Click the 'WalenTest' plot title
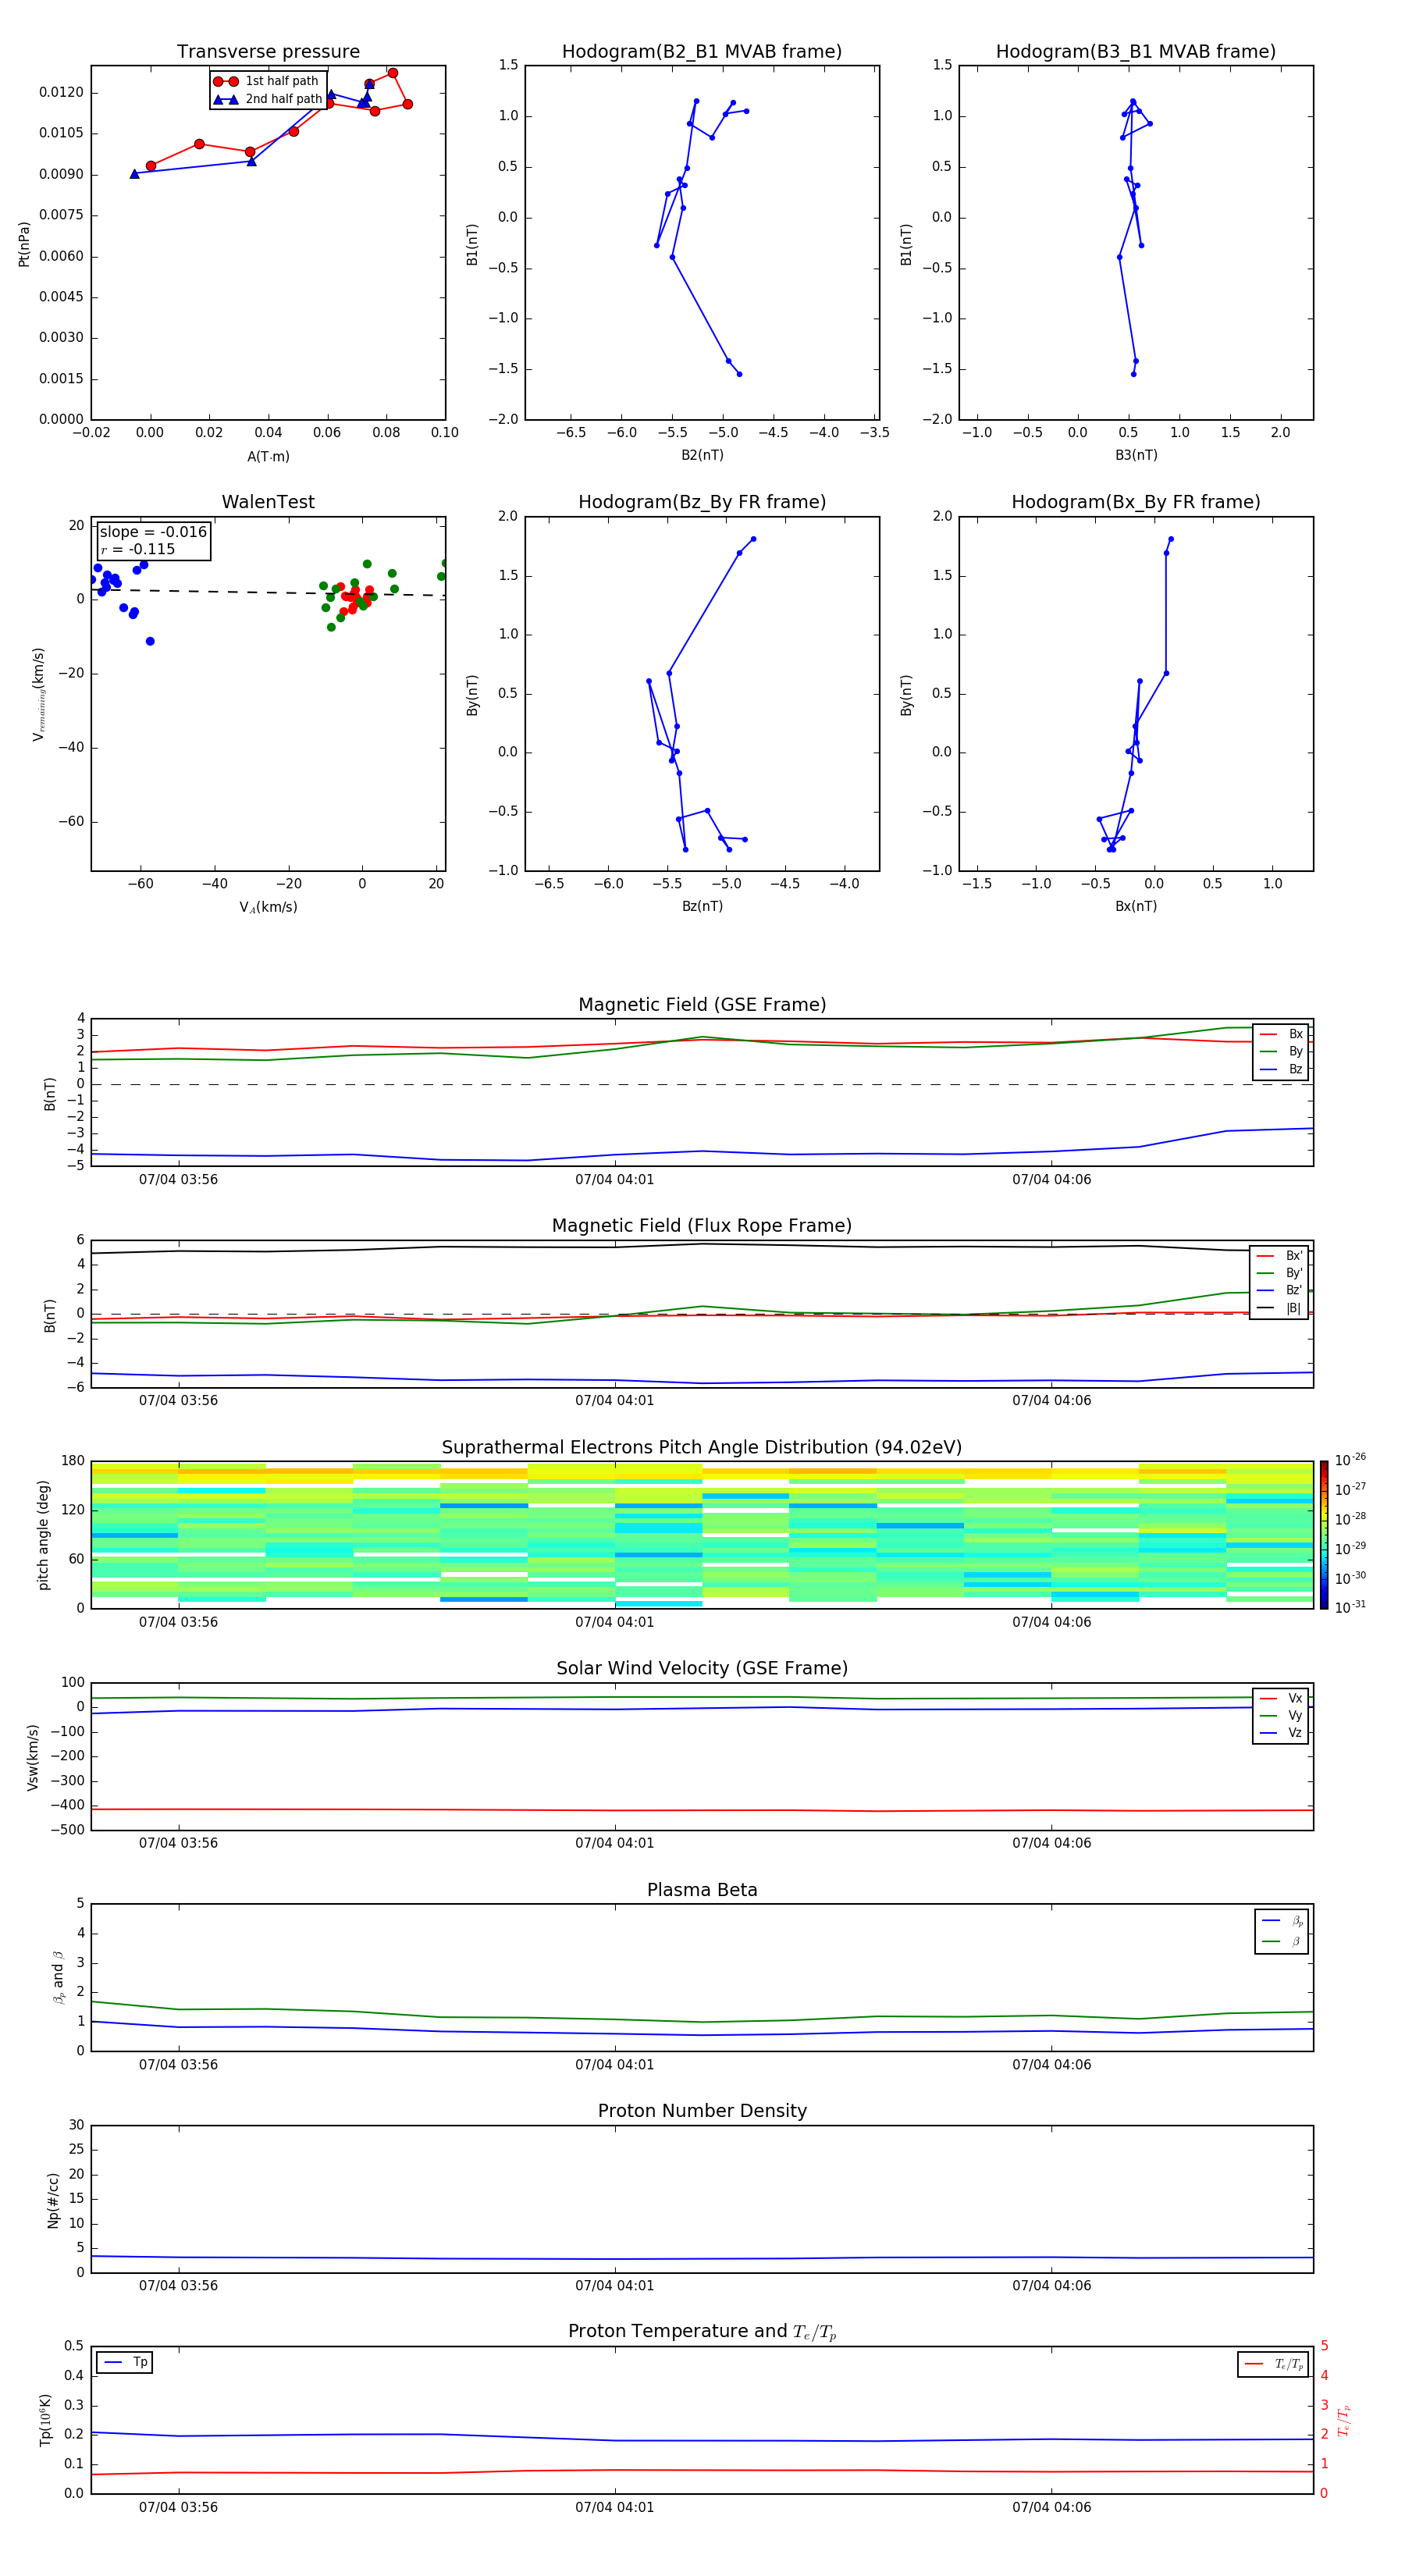 (x=268, y=502)
